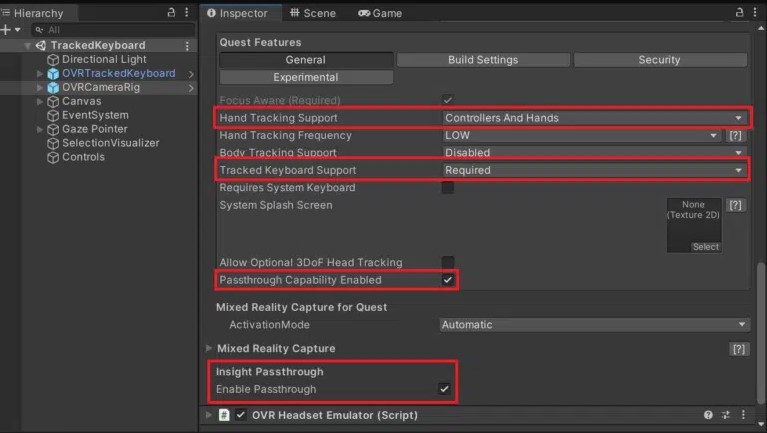The image size is (767, 433).
Task: Click the plus icon to add object in Hierarchy
Action: [x=6, y=30]
